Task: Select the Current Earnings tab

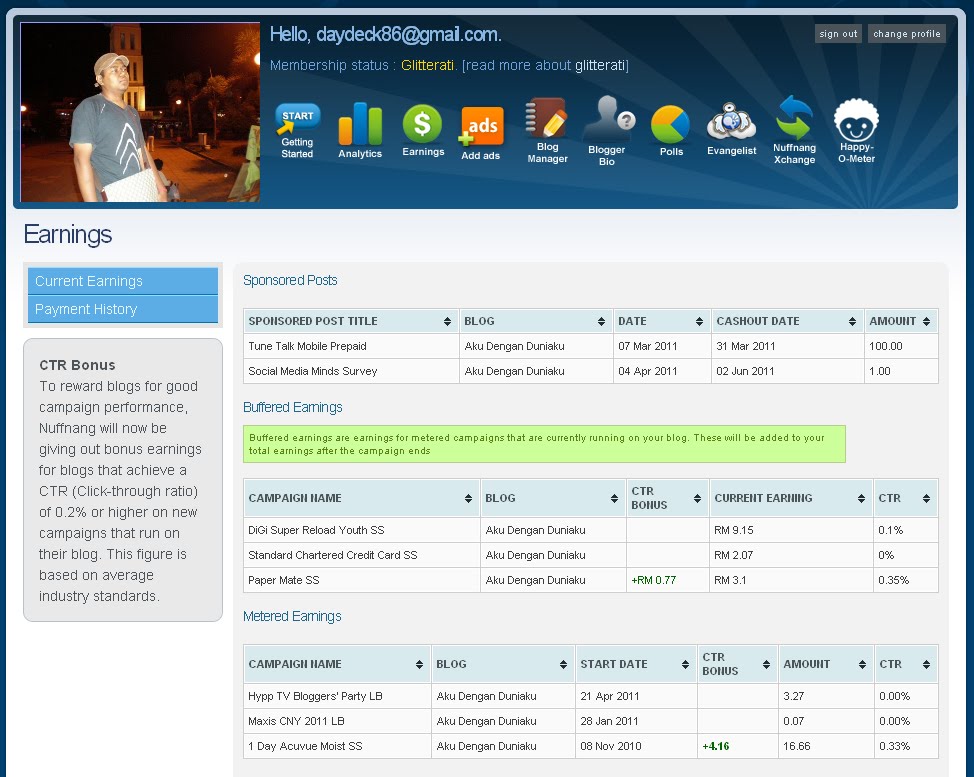Action: [123, 281]
